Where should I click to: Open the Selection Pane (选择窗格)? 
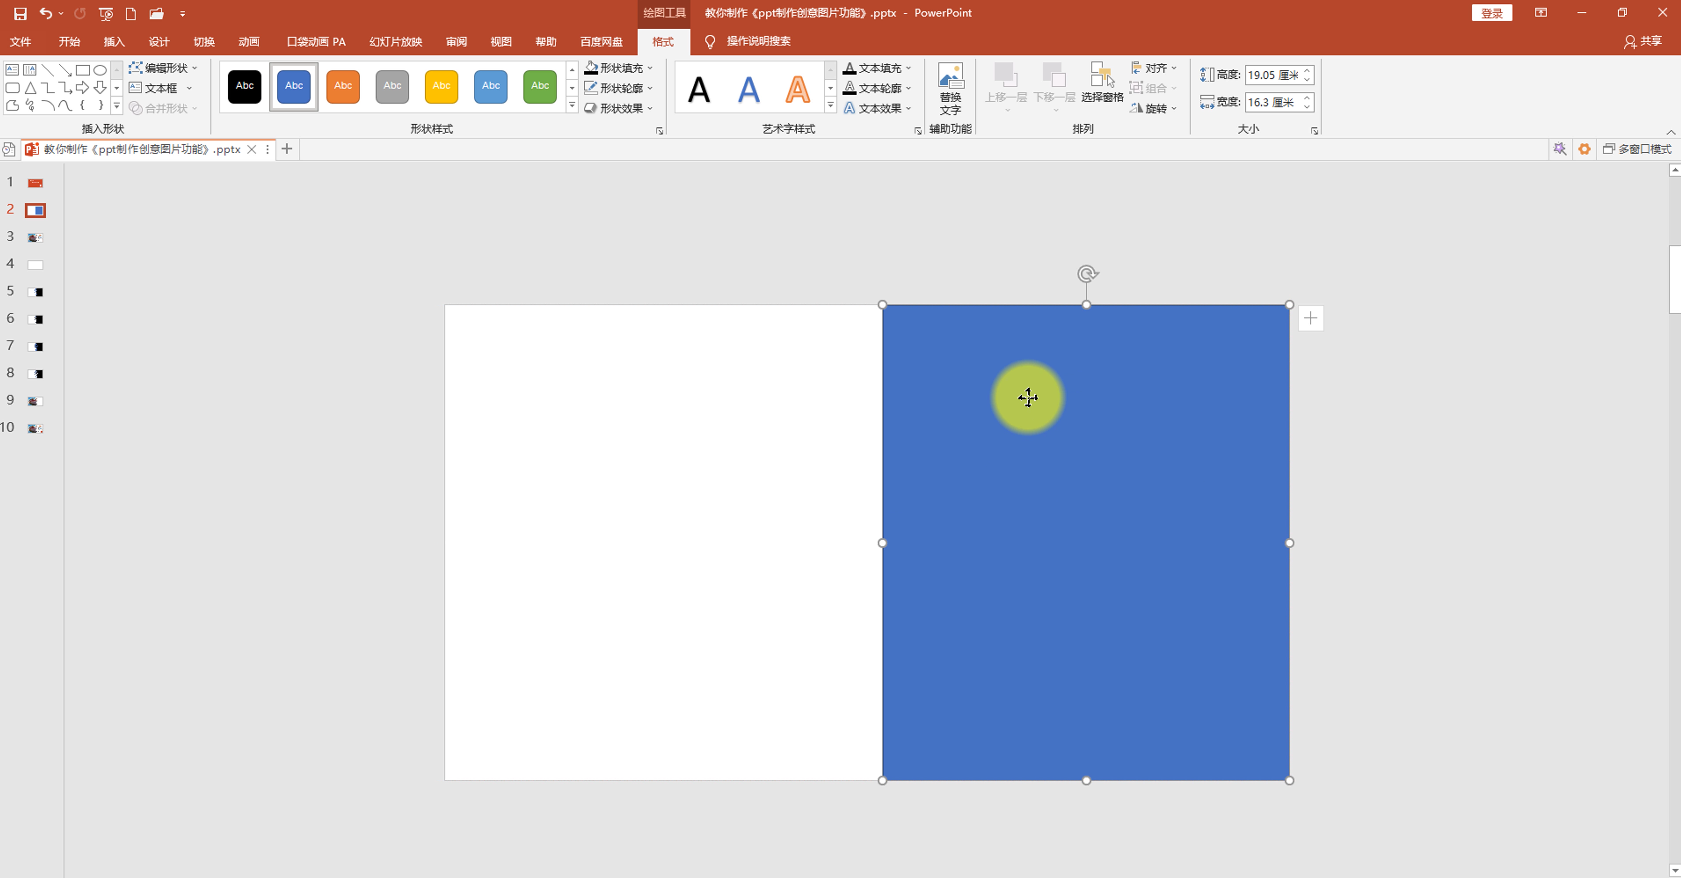click(x=1102, y=82)
